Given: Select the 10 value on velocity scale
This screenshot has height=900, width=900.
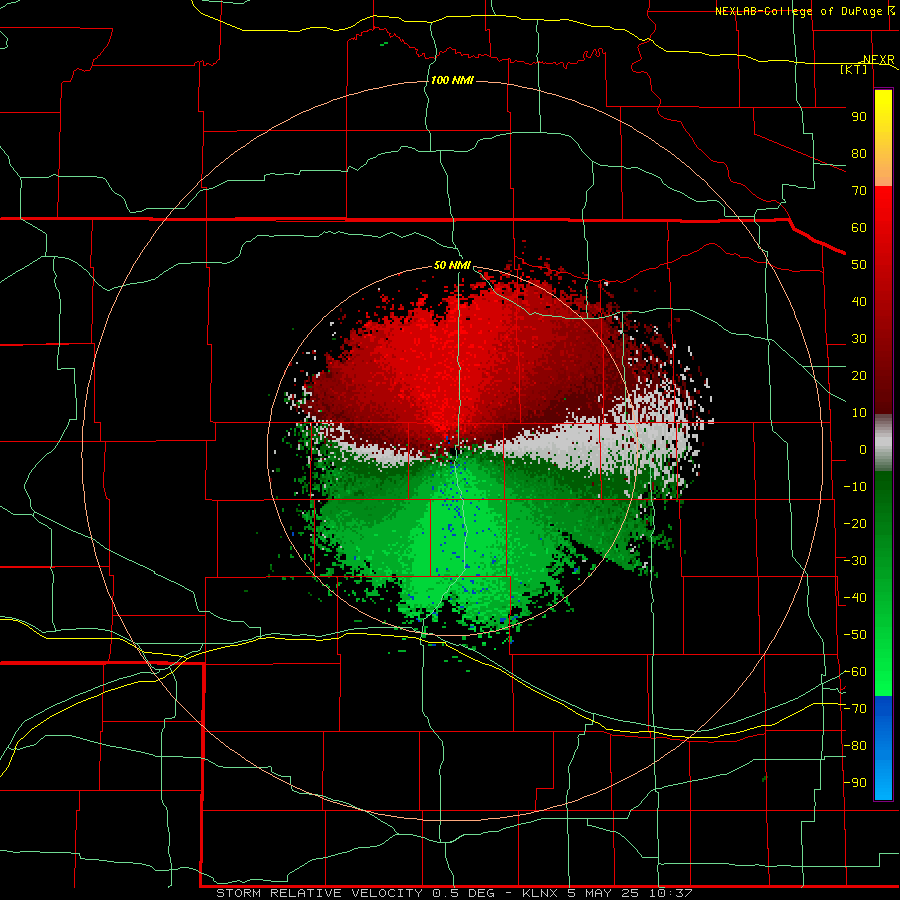Looking at the screenshot, I should 859,413.
